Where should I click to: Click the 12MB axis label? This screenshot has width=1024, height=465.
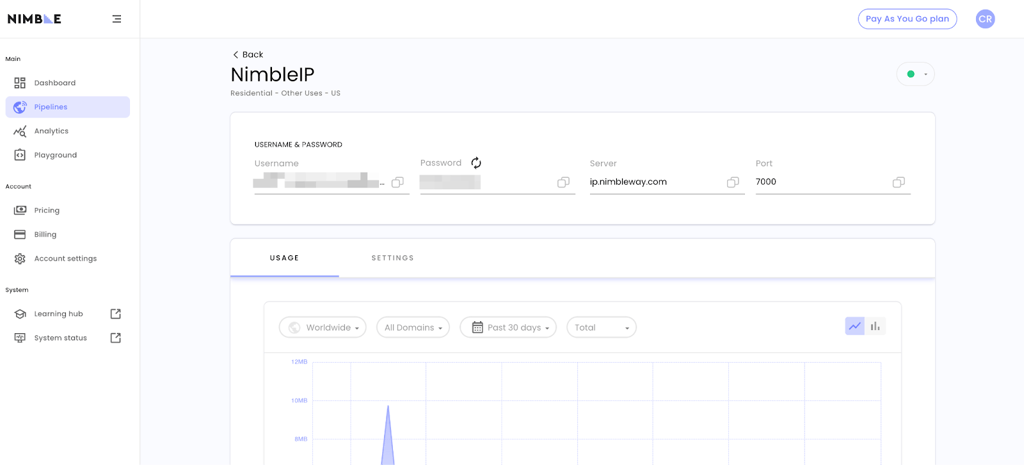(298, 362)
